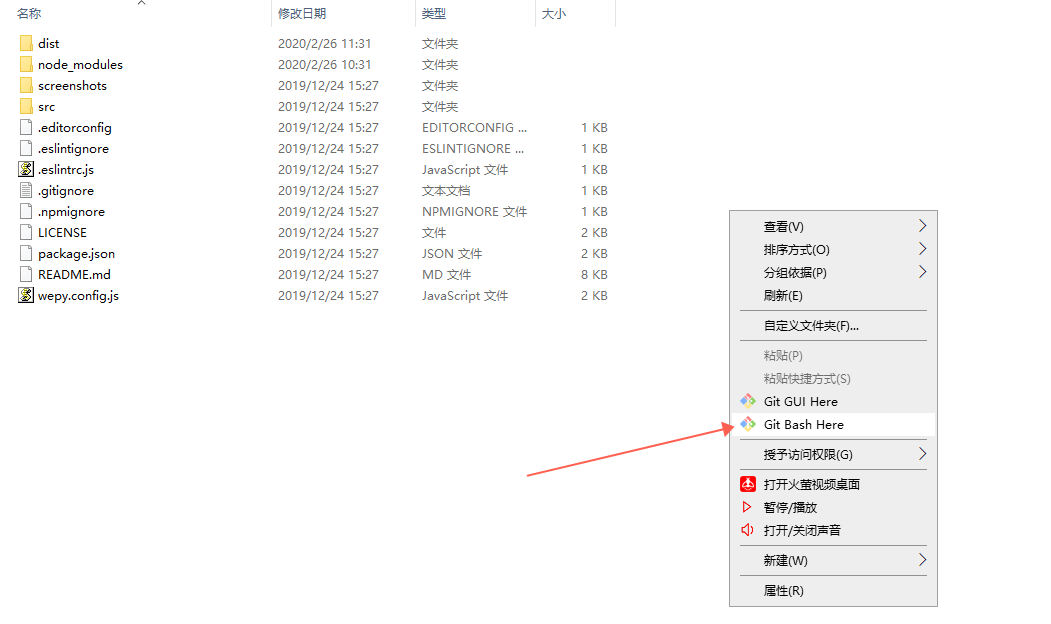Screen dimensions: 1051x624
Task: Sort files by the 名称 column header
Action: [x=25, y=14]
